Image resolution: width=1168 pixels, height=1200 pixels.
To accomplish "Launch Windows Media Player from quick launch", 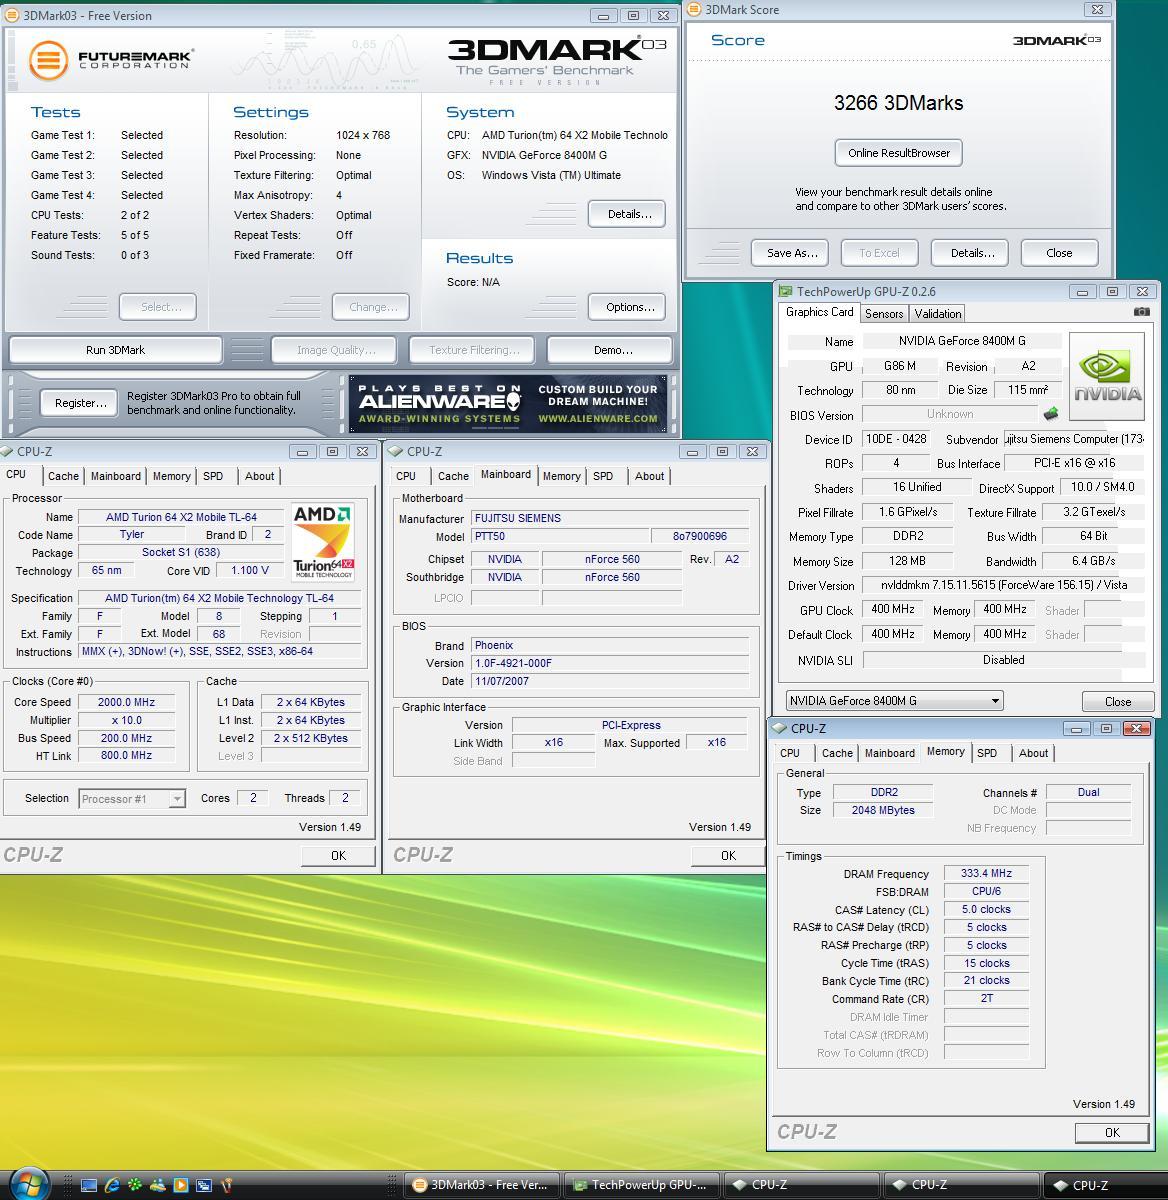I will pos(181,1185).
